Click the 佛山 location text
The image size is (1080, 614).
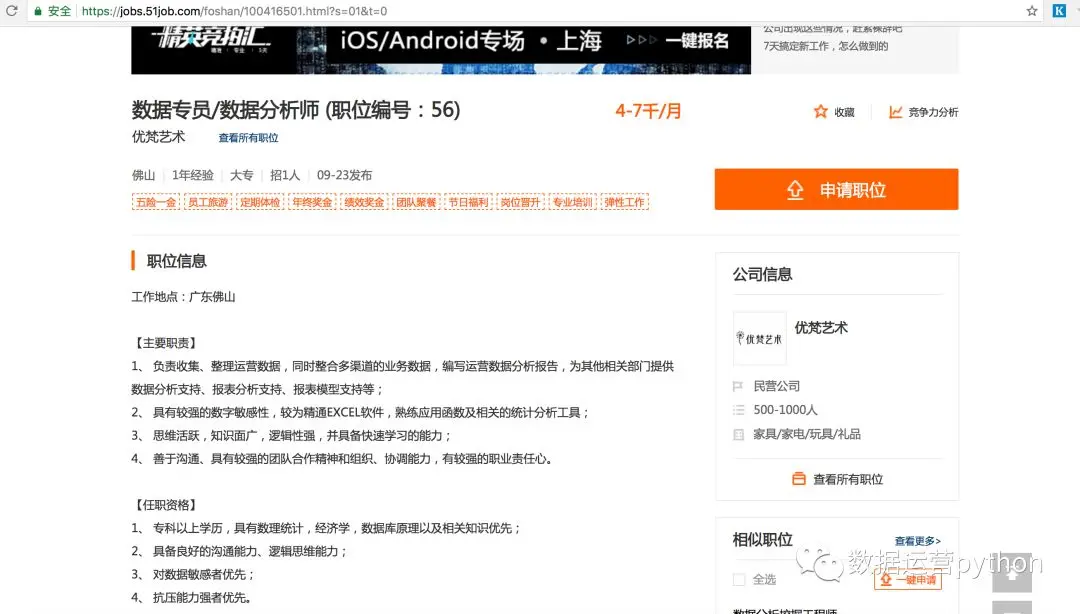(x=143, y=175)
